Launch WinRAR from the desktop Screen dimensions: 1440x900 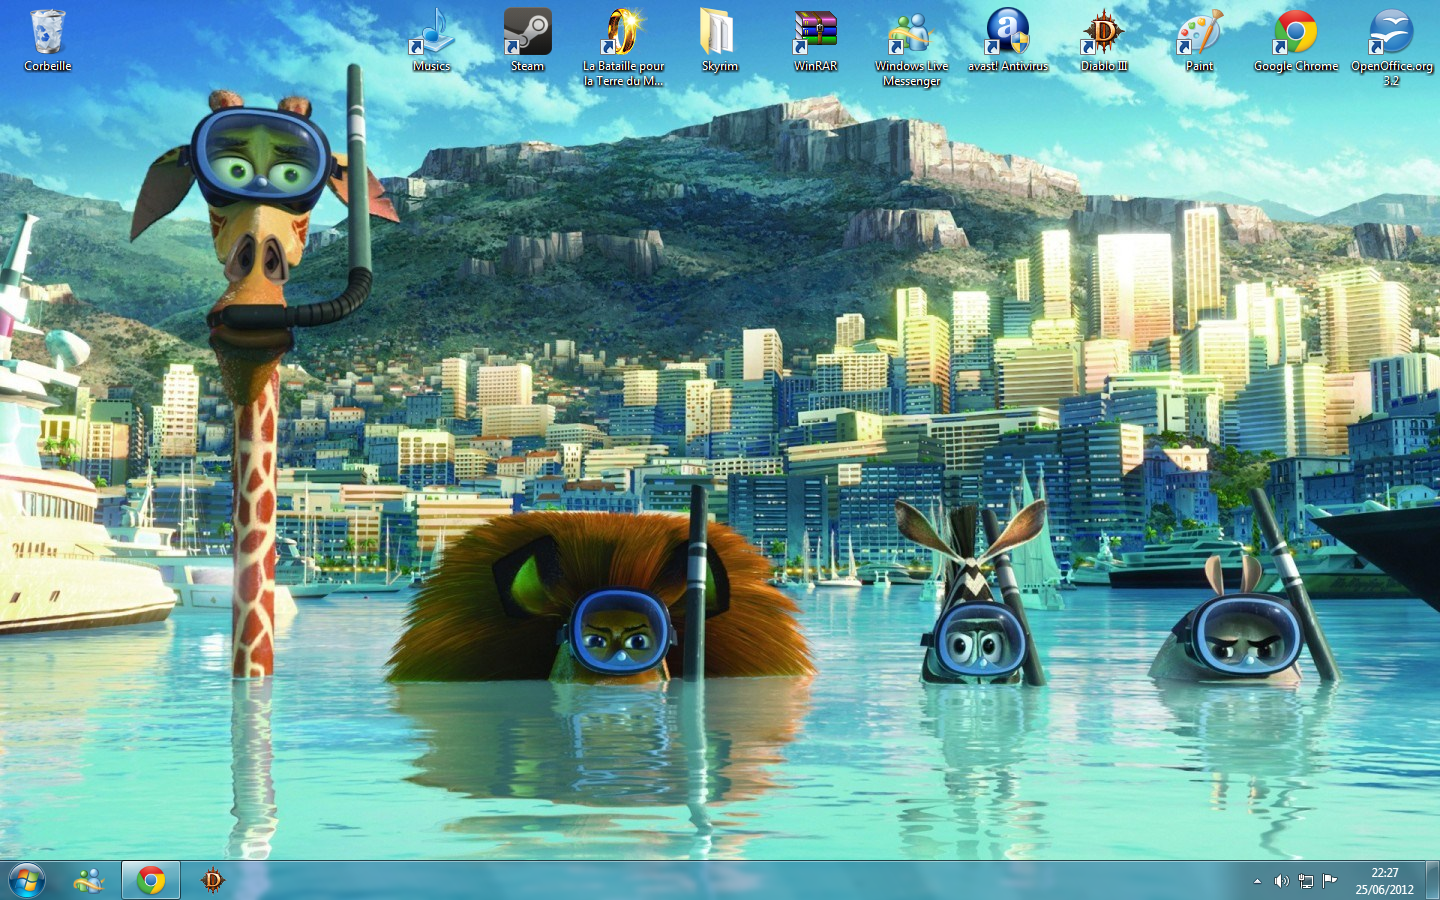(x=815, y=41)
